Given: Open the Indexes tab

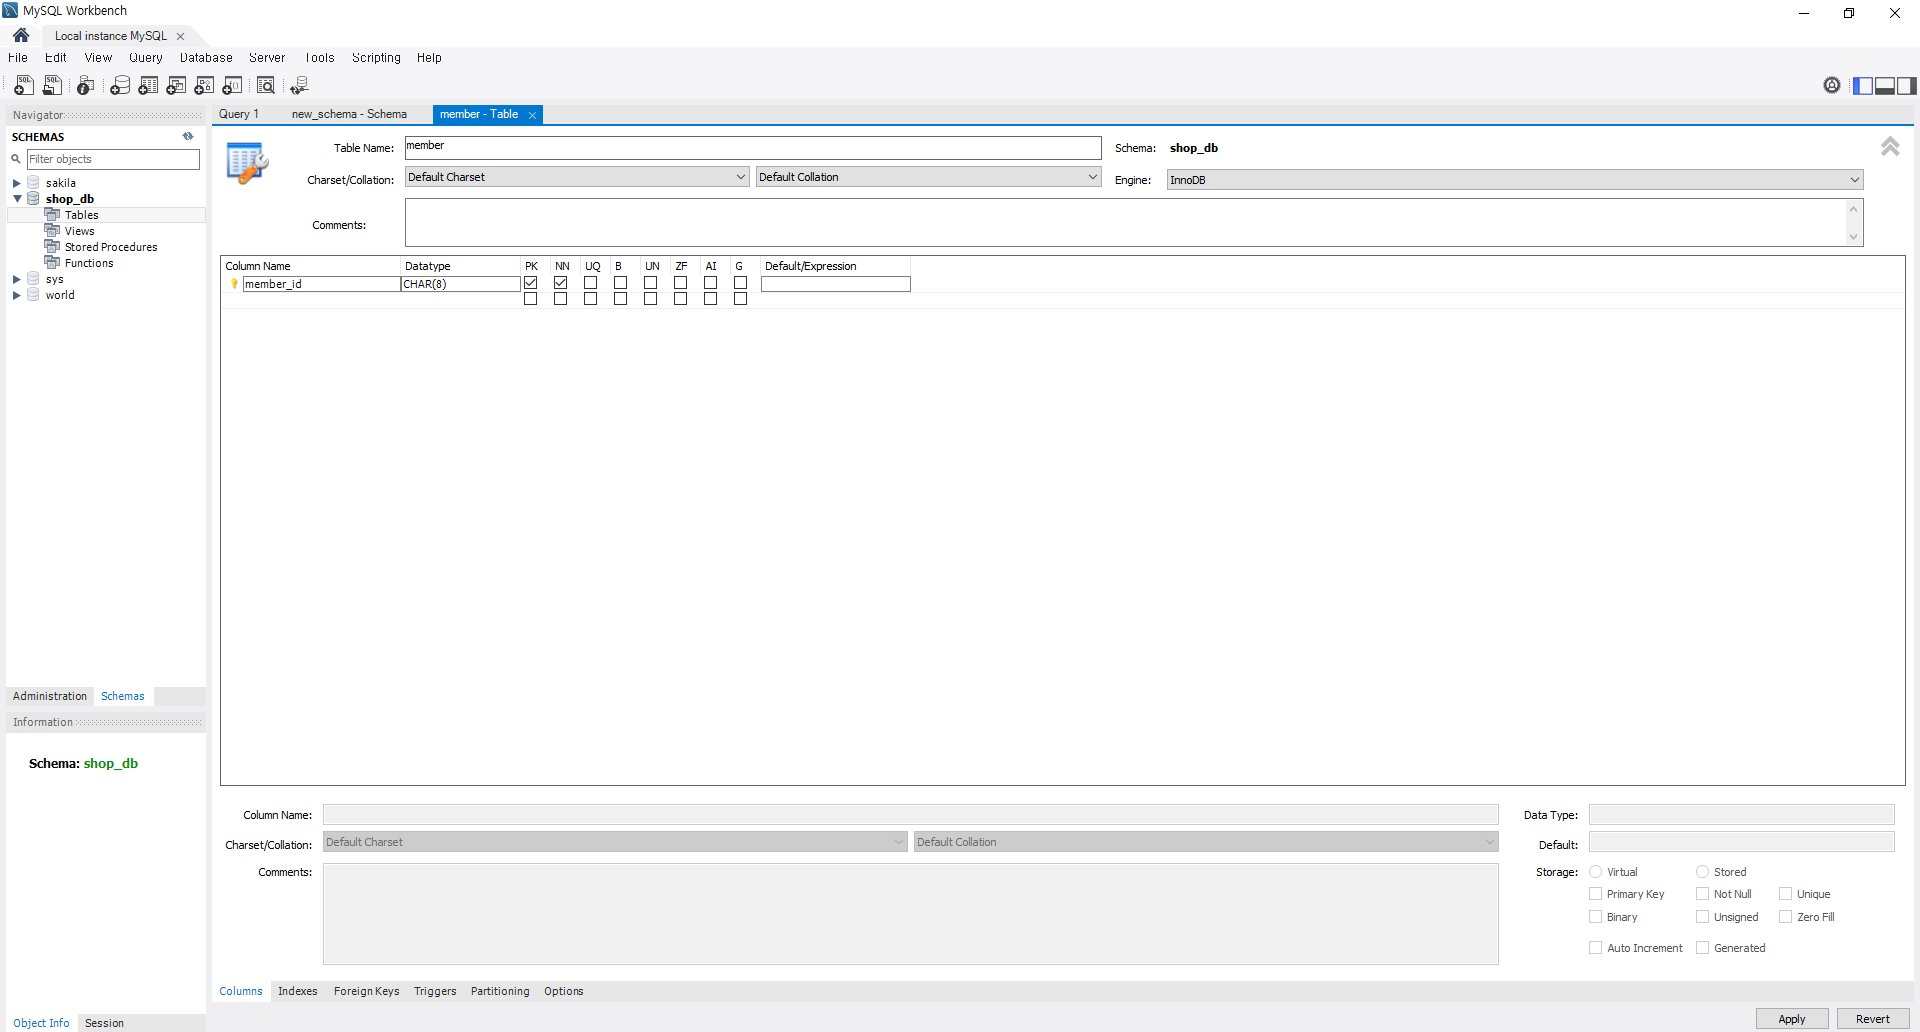Looking at the screenshot, I should (298, 991).
